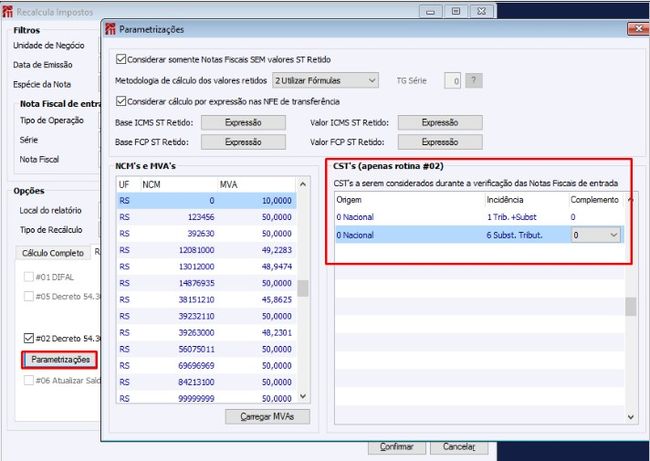650x461 pixels.
Task: Select the row with NCM 69696969
Action: pos(206,366)
